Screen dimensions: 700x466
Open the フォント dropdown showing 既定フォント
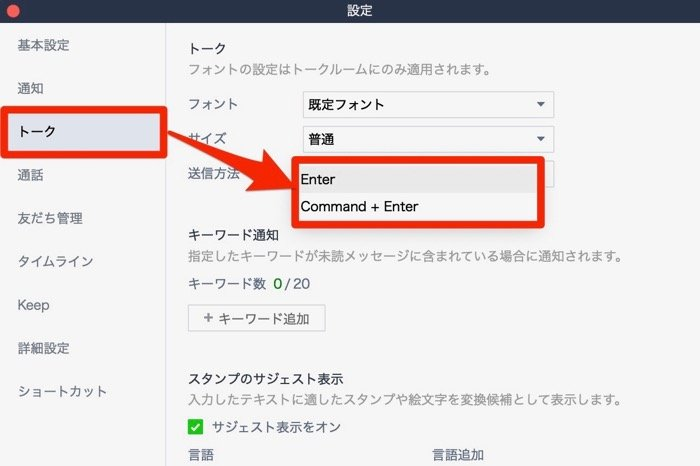tap(428, 104)
